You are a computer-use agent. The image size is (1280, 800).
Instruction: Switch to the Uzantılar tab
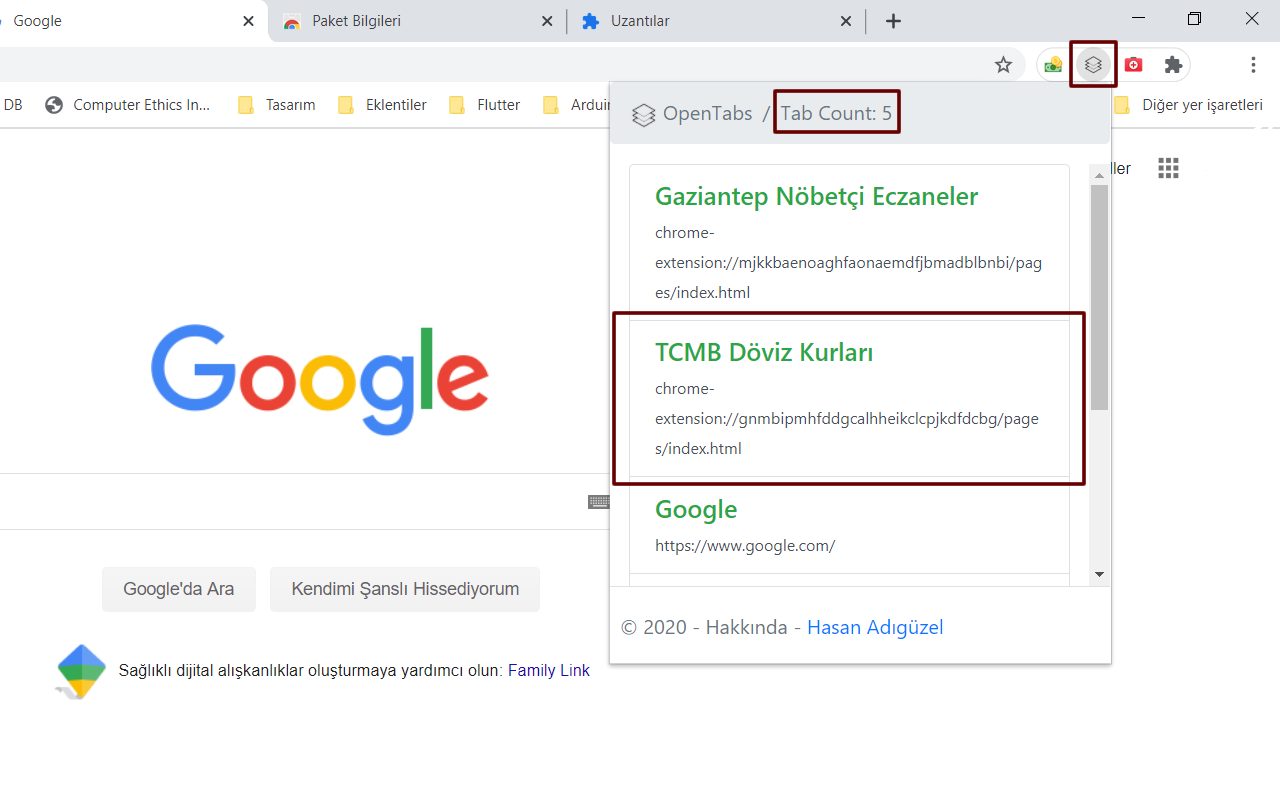[717, 21]
